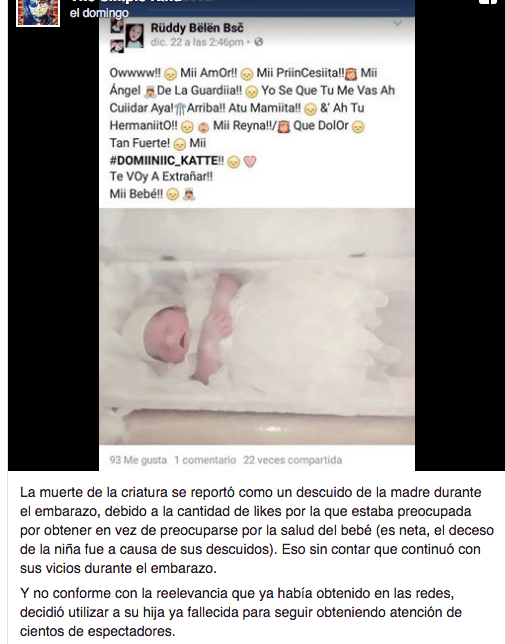Select the sad emoji after Tan Fuerte
Image resolution: width=505 pixels, height=644 pixels.
[x=180, y=144]
